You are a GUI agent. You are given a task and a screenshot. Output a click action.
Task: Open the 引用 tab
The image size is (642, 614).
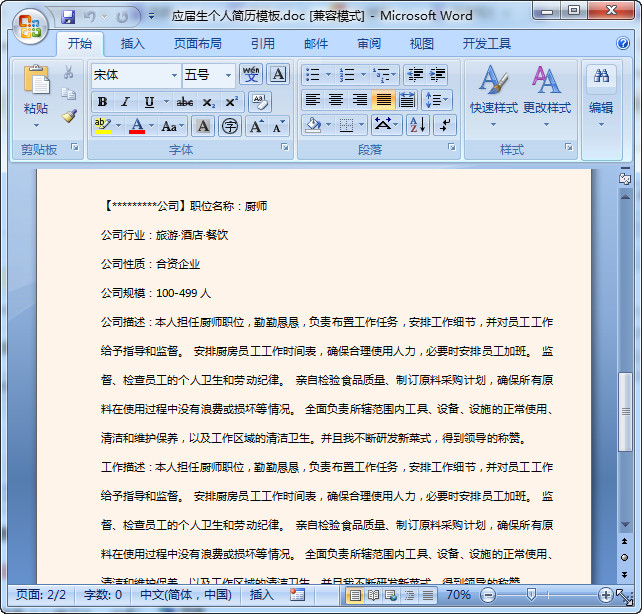tap(262, 43)
